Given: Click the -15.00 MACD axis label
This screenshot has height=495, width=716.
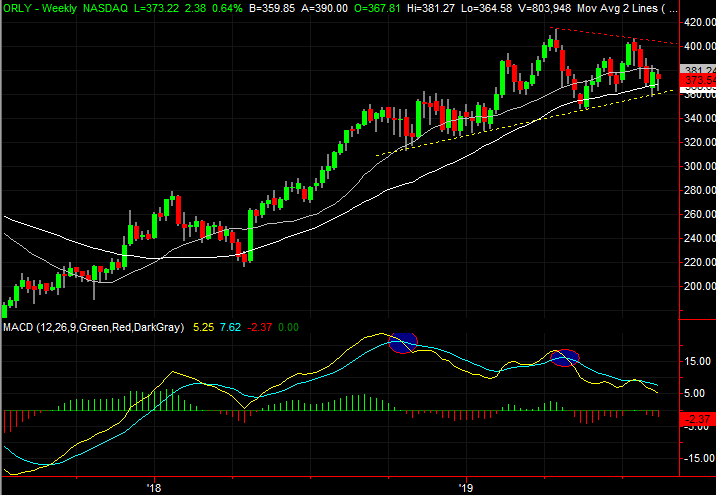Looking at the screenshot, I should coord(700,458).
